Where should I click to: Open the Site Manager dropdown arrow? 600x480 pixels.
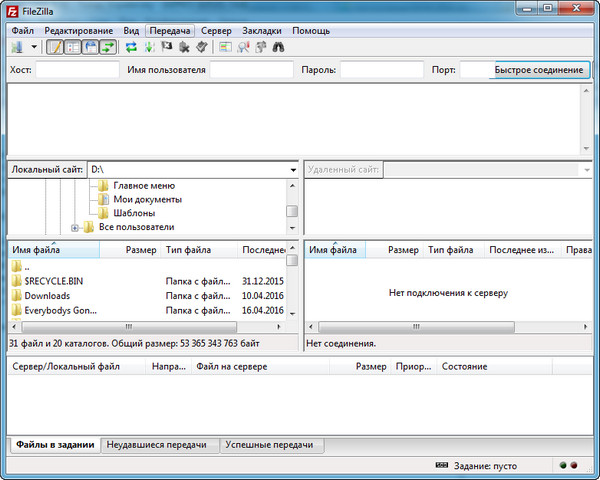[x=34, y=47]
